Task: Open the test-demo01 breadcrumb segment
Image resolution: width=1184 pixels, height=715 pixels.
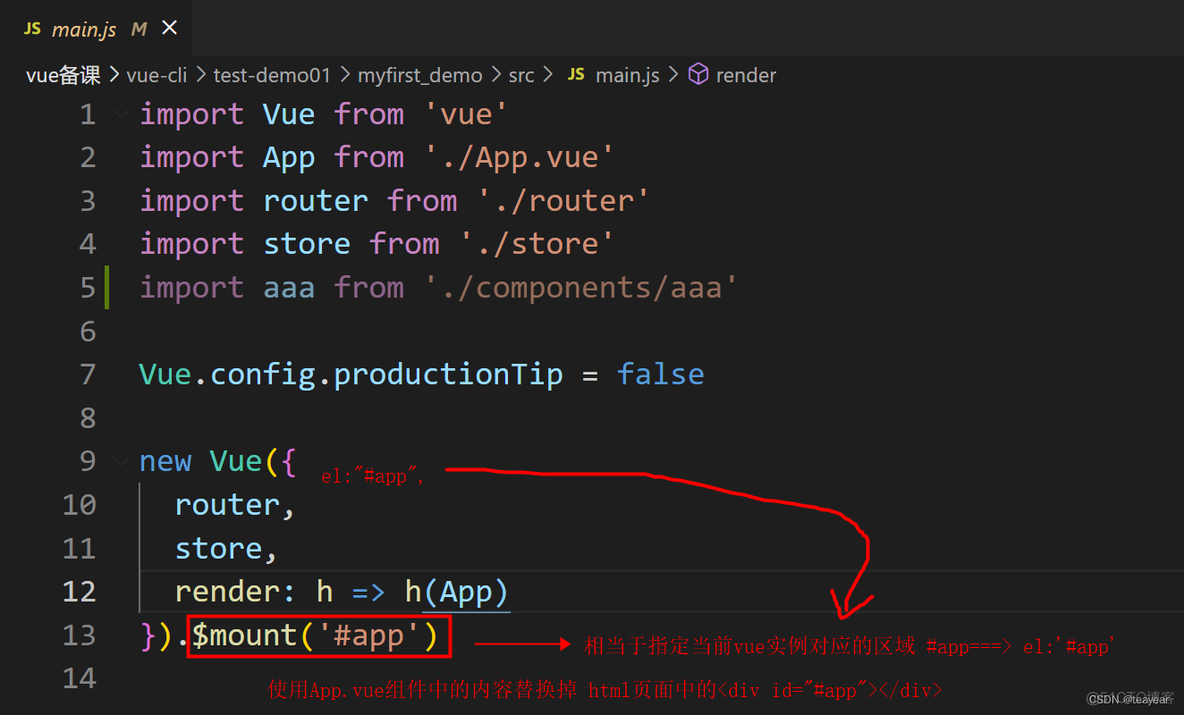Action: point(272,76)
